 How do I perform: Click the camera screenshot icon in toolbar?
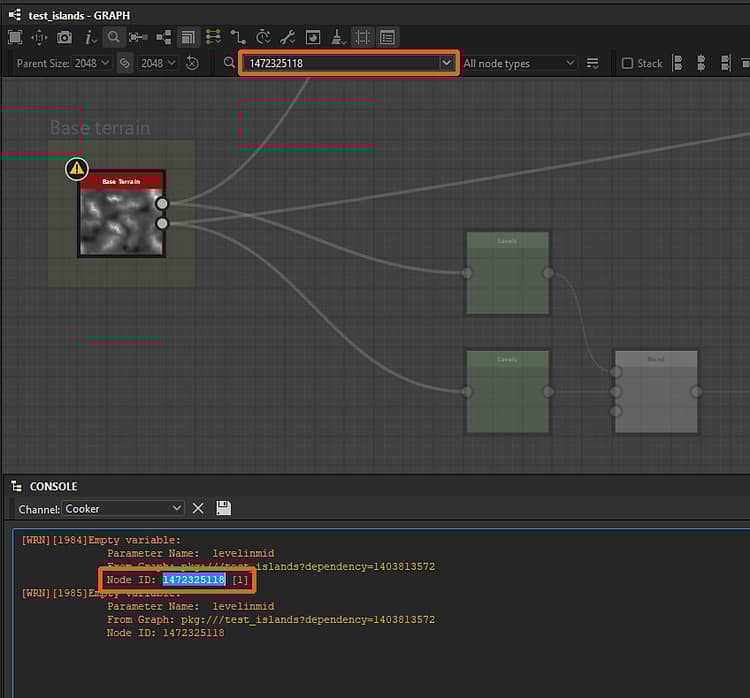click(64, 37)
